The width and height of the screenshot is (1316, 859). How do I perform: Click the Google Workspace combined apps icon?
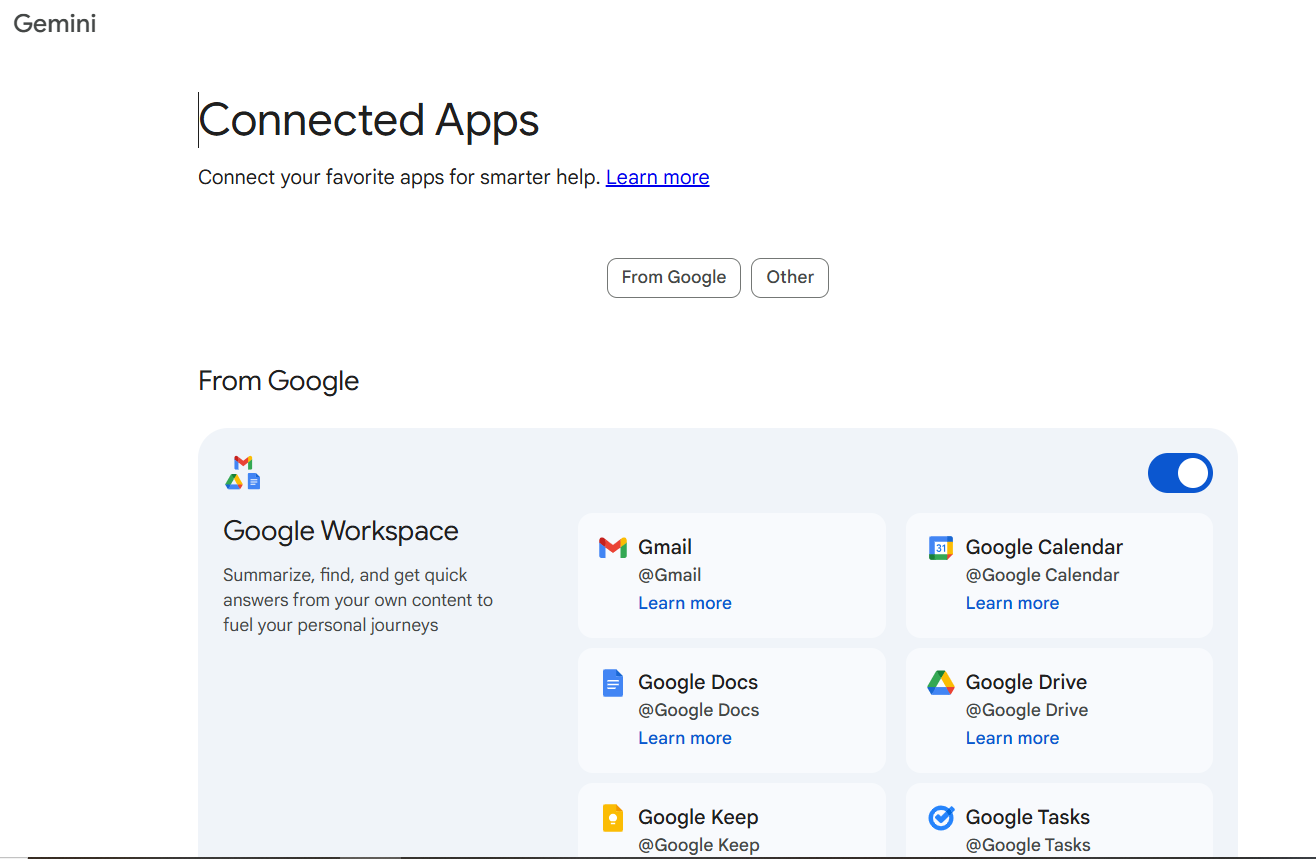(x=243, y=472)
